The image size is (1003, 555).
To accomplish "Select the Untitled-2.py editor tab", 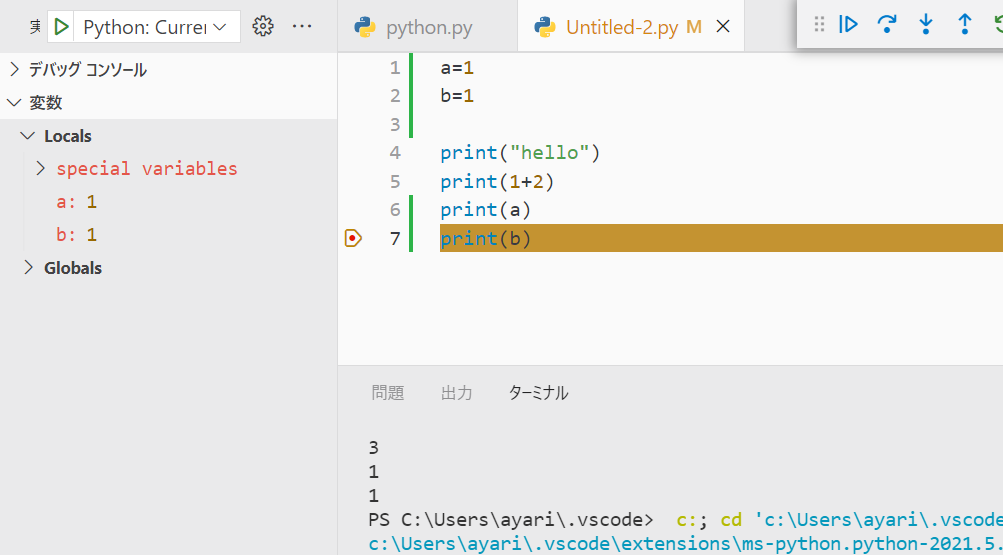I will [x=631, y=27].
